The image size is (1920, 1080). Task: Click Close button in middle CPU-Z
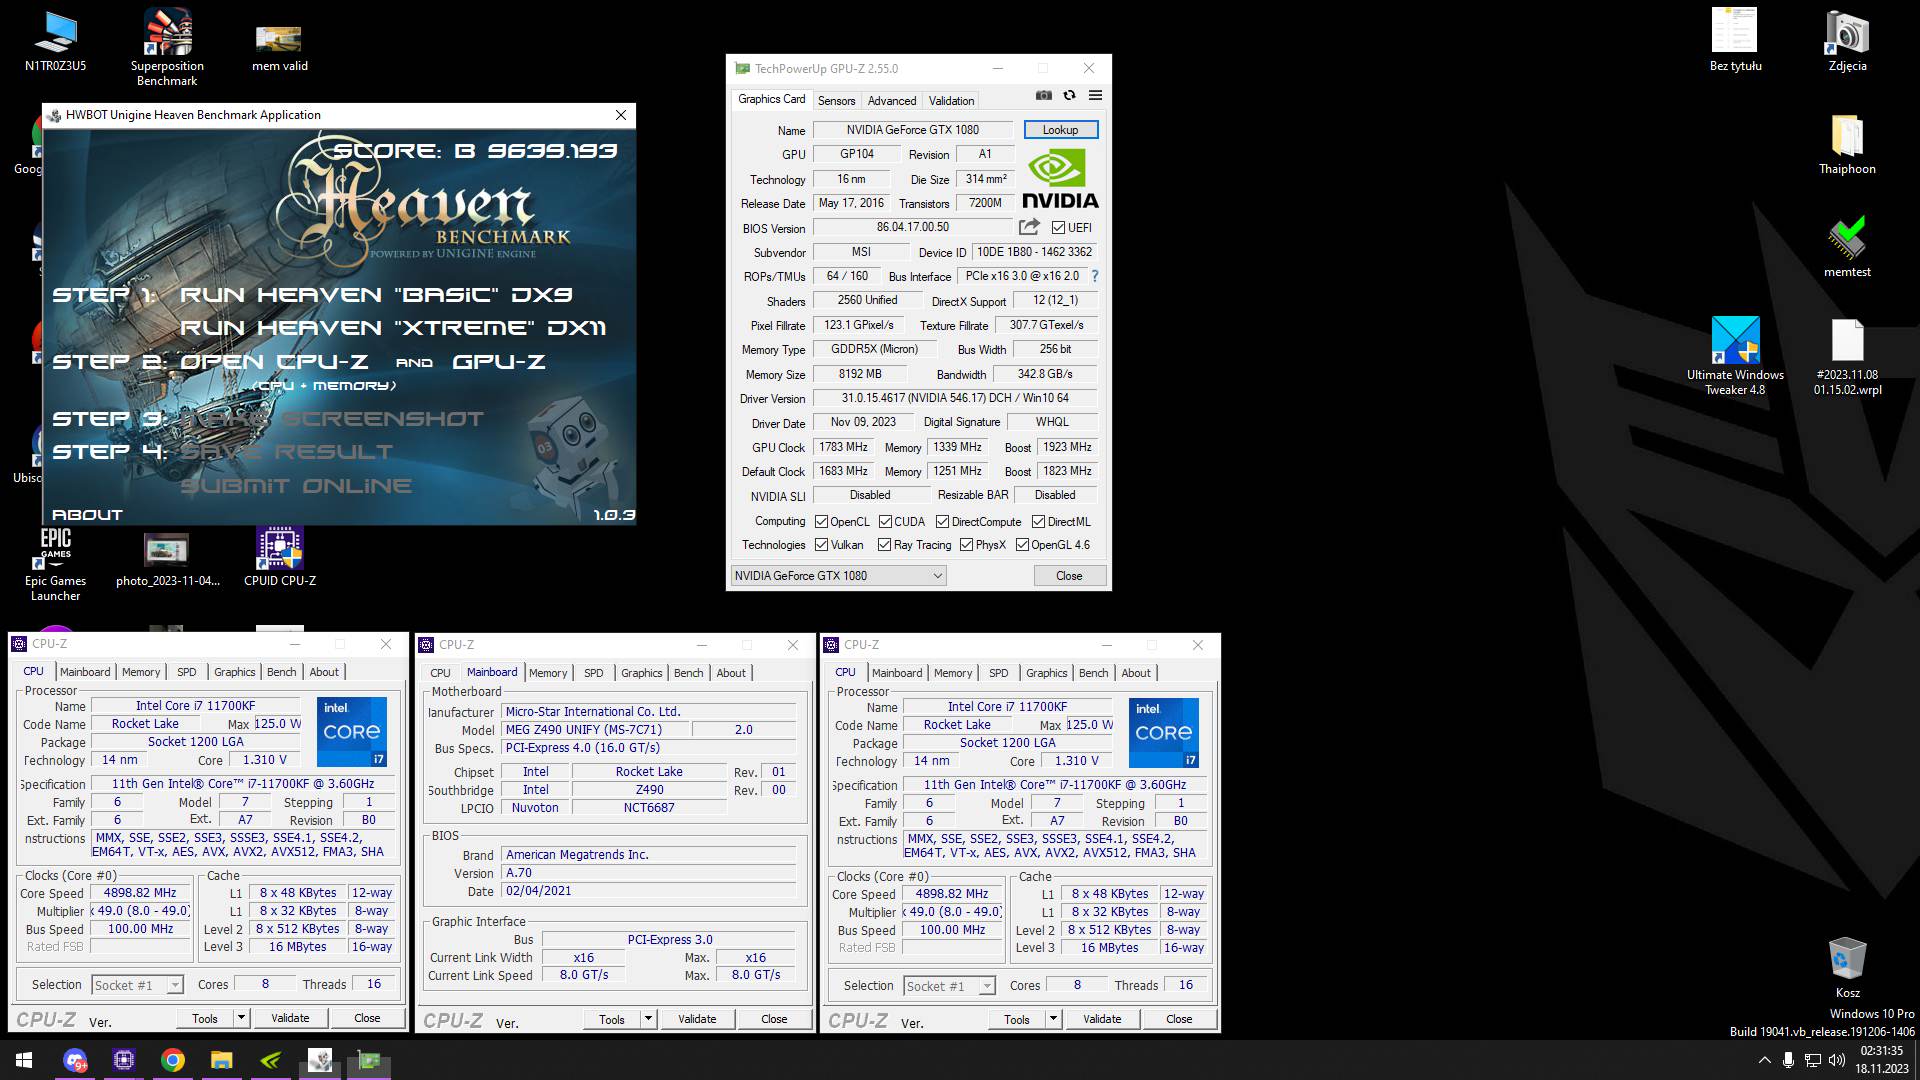pyautogui.click(x=774, y=1019)
